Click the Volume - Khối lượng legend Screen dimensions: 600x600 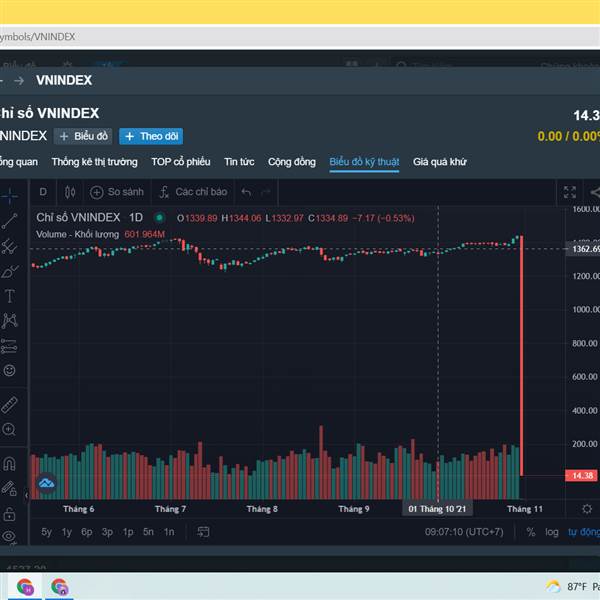pyautogui.click(x=77, y=234)
